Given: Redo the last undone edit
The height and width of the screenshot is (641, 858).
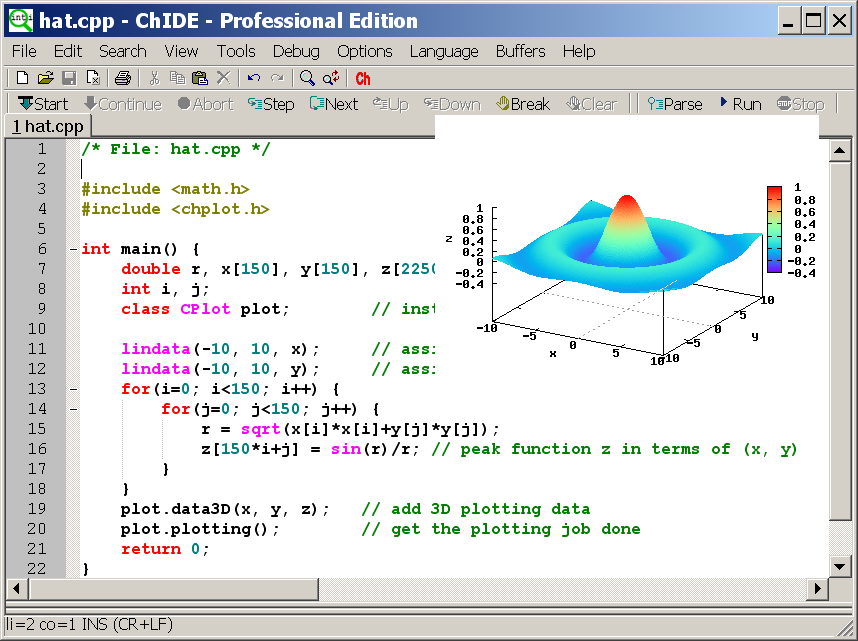Looking at the screenshot, I should click(x=277, y=78).
